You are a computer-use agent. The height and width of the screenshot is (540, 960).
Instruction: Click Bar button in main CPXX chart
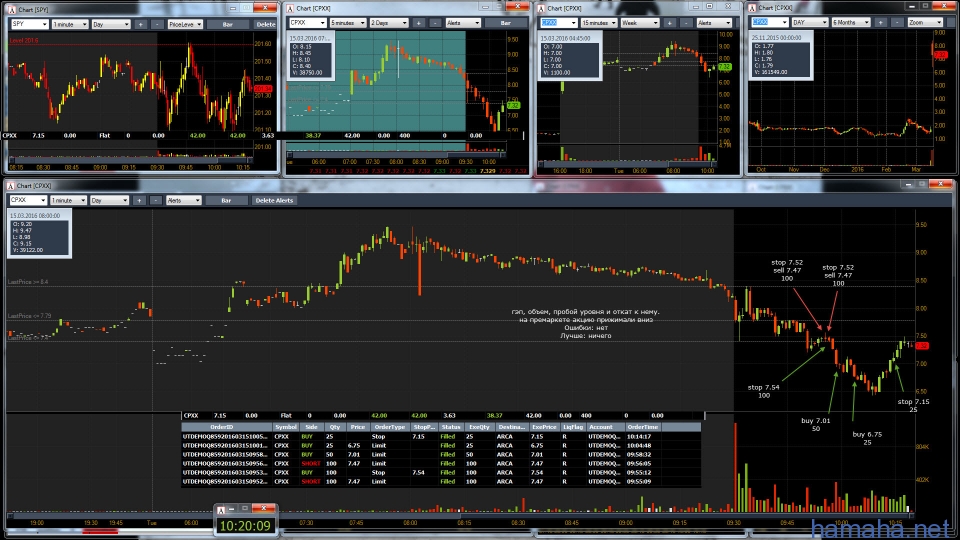click(x=226, y=200)
